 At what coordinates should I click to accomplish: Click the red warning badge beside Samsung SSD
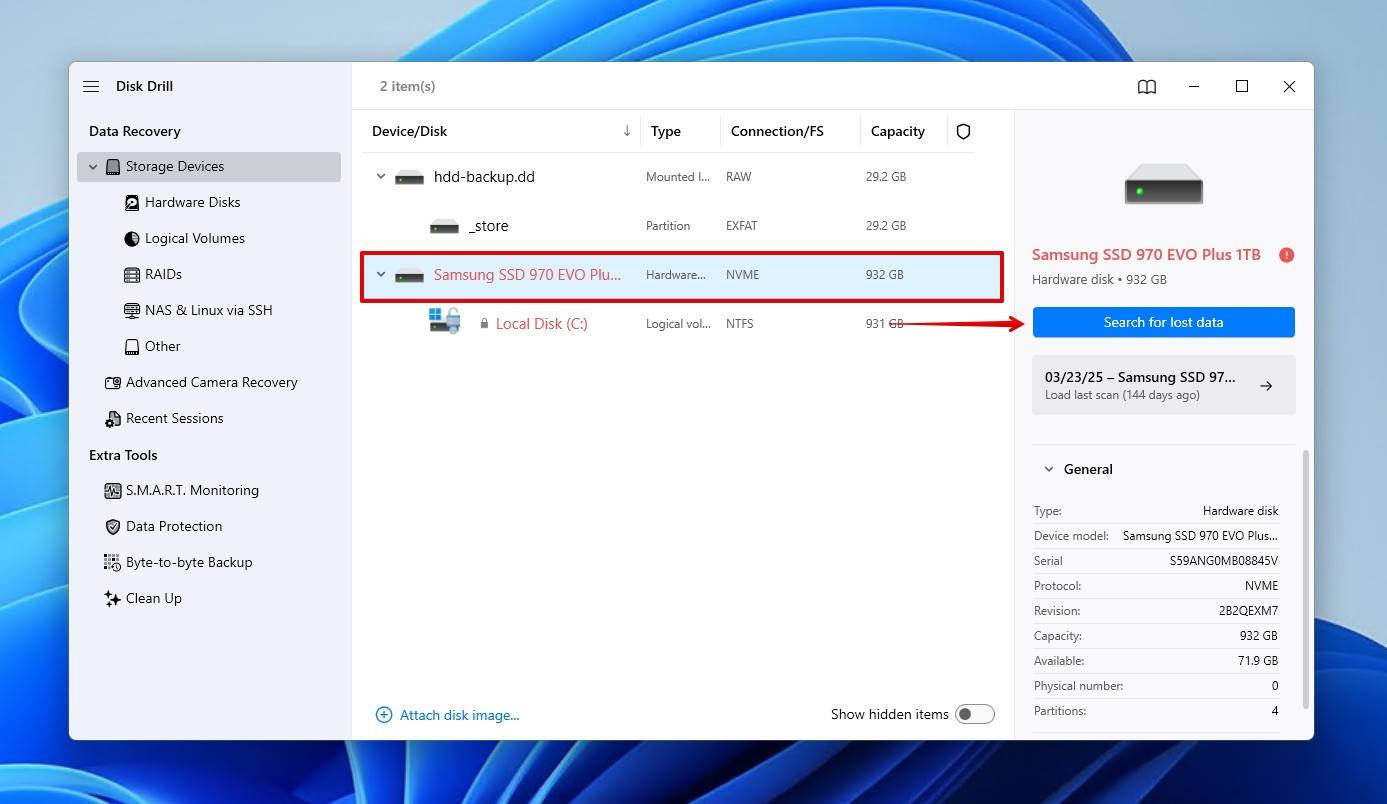click(1286, 255)
